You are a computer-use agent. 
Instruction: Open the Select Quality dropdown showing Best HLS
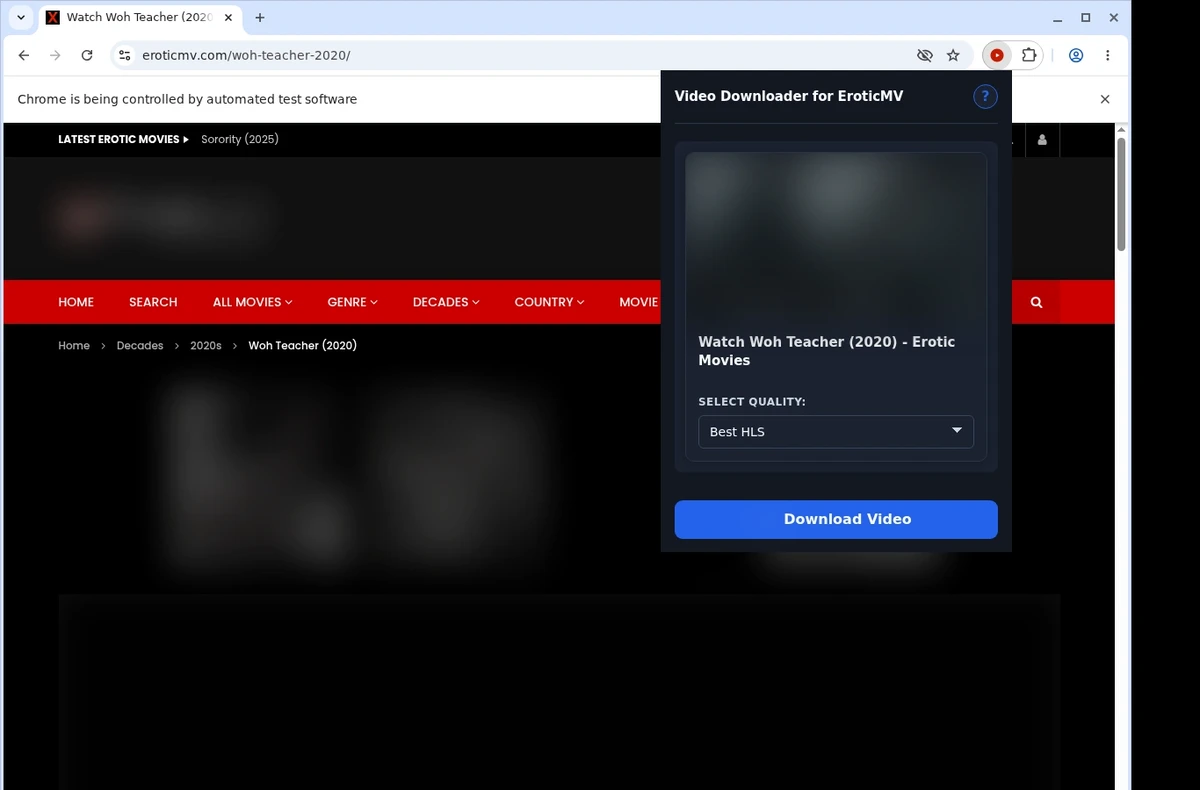coord(836,432)
